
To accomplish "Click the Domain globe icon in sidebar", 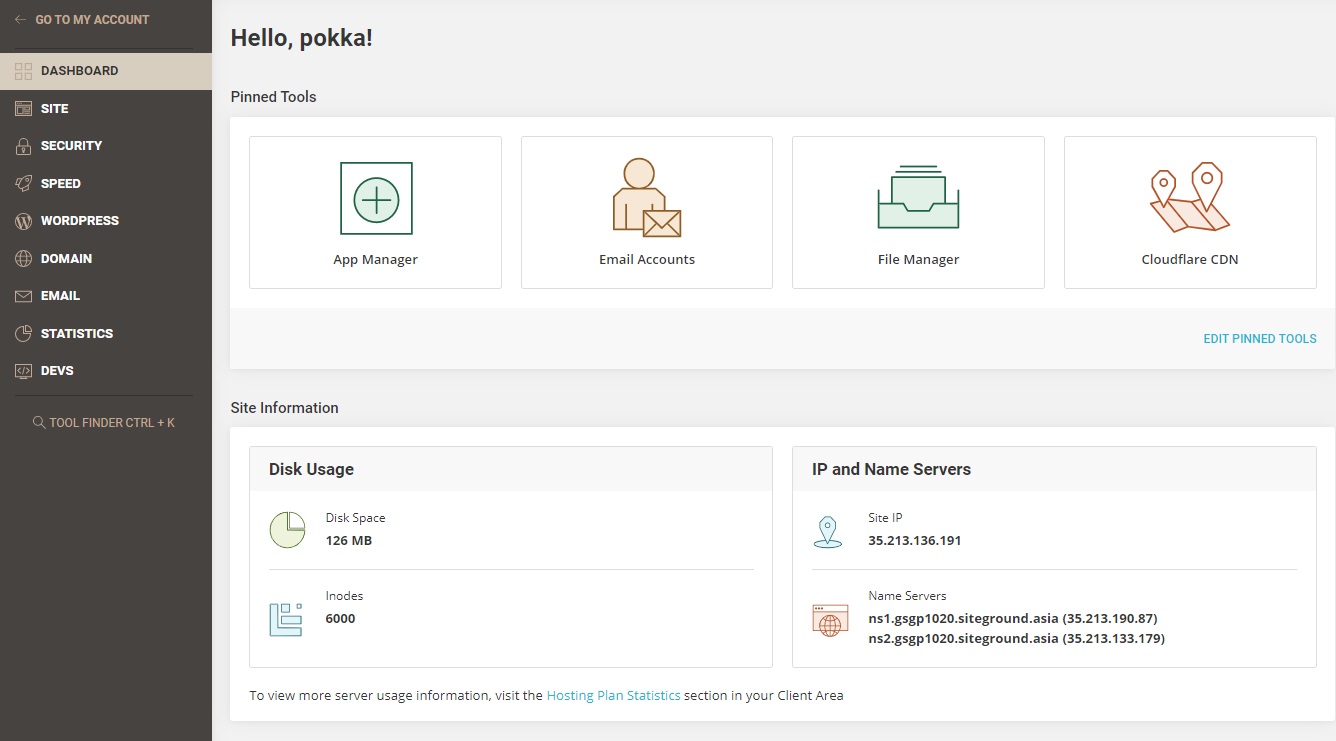I will pos(24,259).
